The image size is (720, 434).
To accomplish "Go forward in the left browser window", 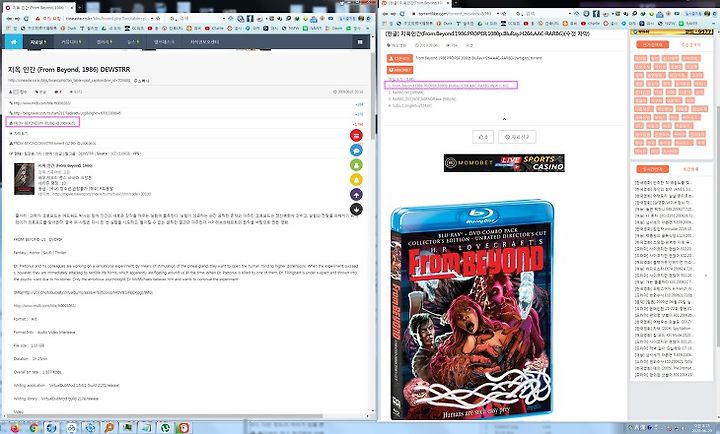I will 17,18.
